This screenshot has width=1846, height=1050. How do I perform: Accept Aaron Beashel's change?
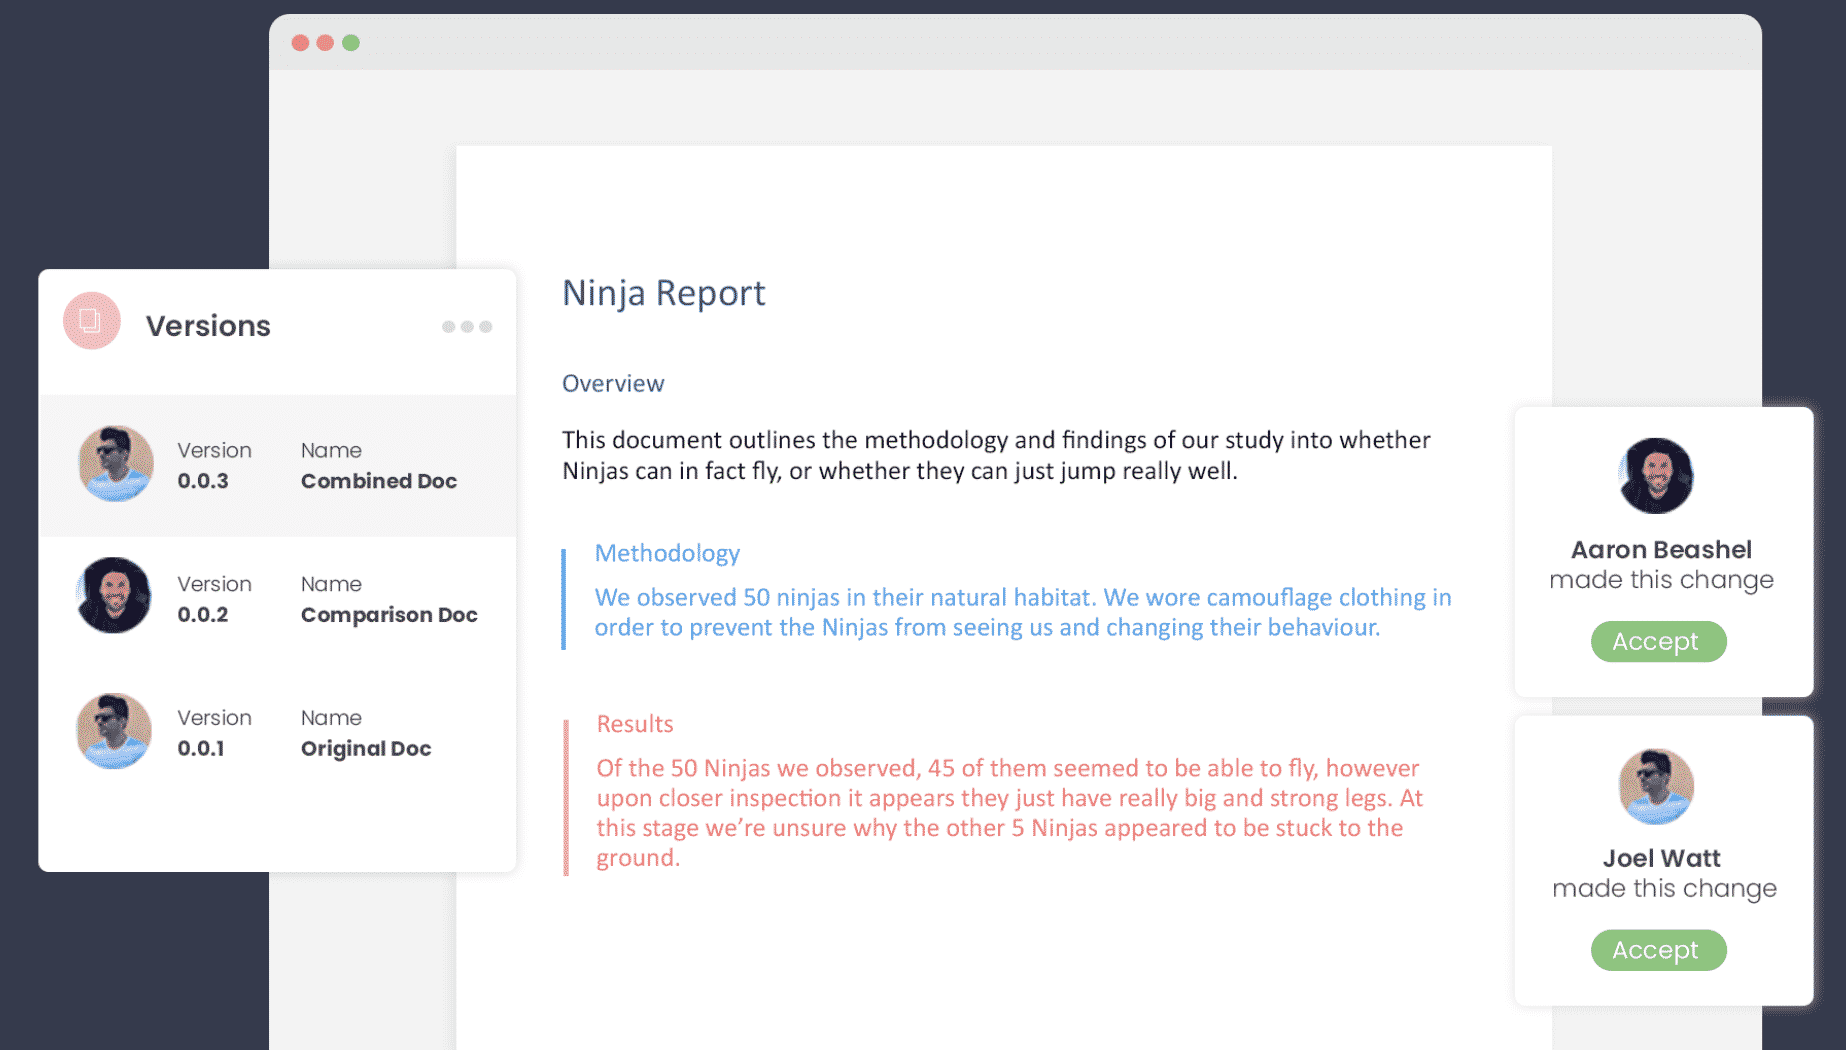point(1658,641)
